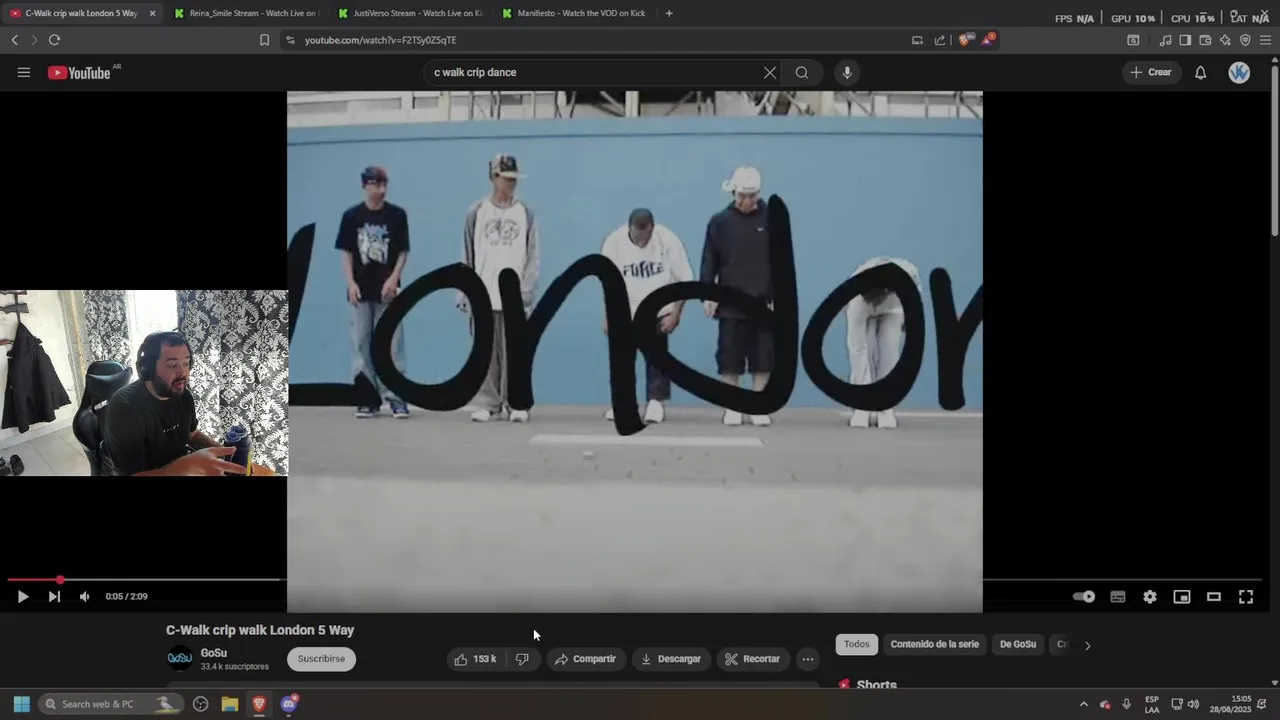The width and height of the screenshot is (1280, 720).
Task: Open the GoSu channel avatar
Action: pyautogui.click(x=180, y=658)
